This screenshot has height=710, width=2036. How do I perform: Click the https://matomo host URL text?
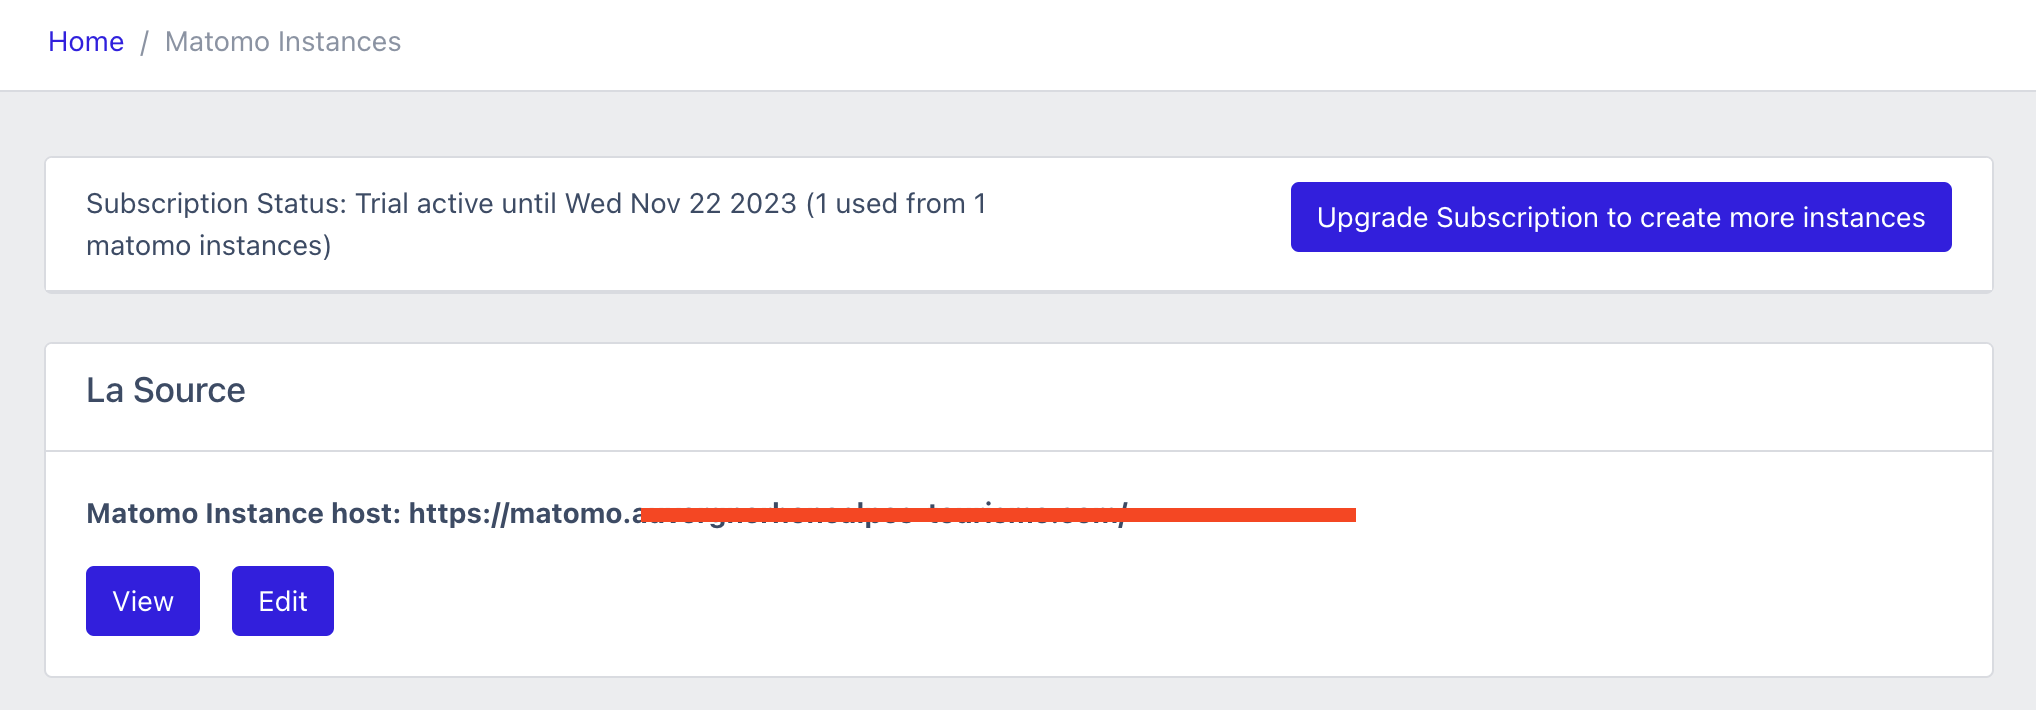click(518, 514)
